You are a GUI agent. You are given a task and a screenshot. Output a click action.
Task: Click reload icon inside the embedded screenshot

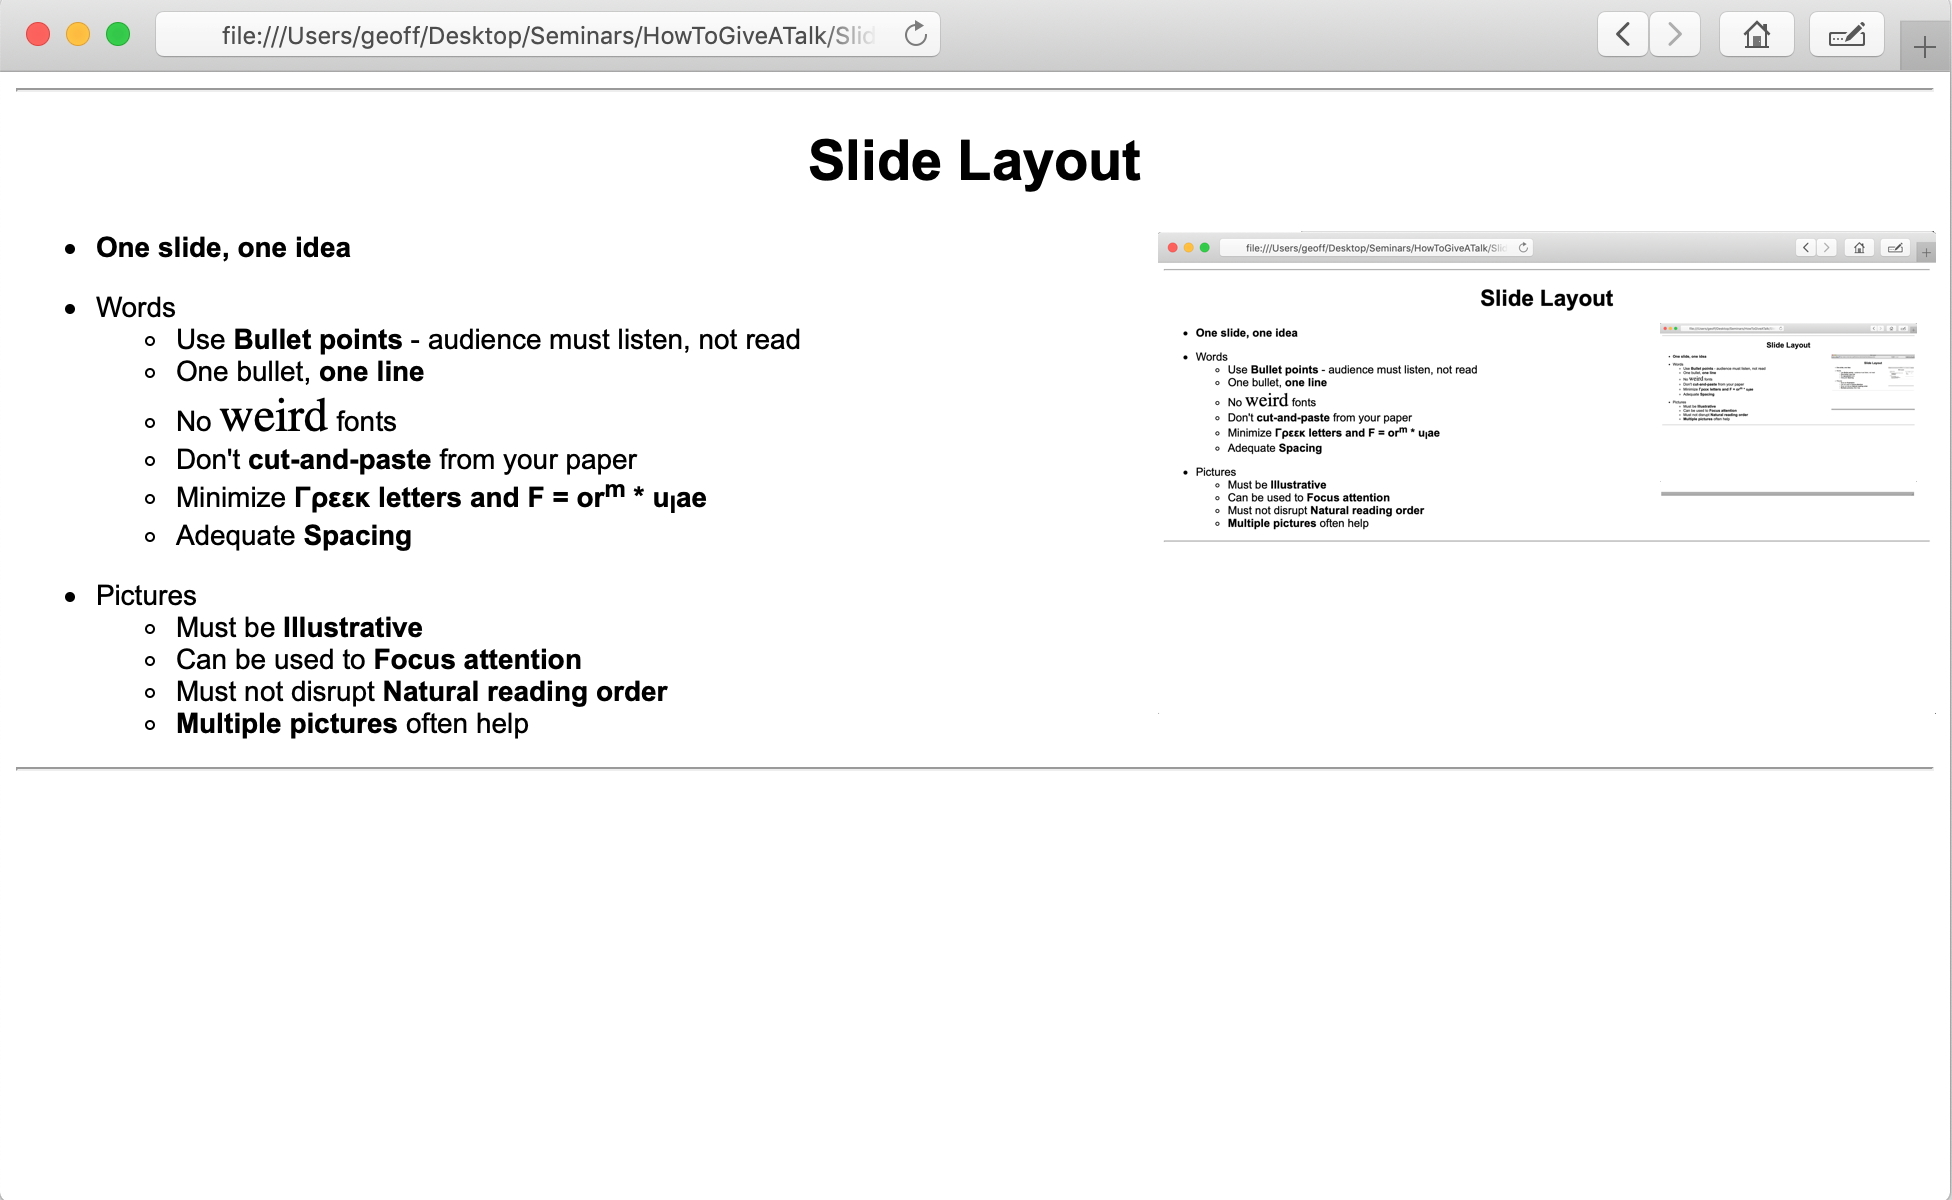pos(1523,248)
